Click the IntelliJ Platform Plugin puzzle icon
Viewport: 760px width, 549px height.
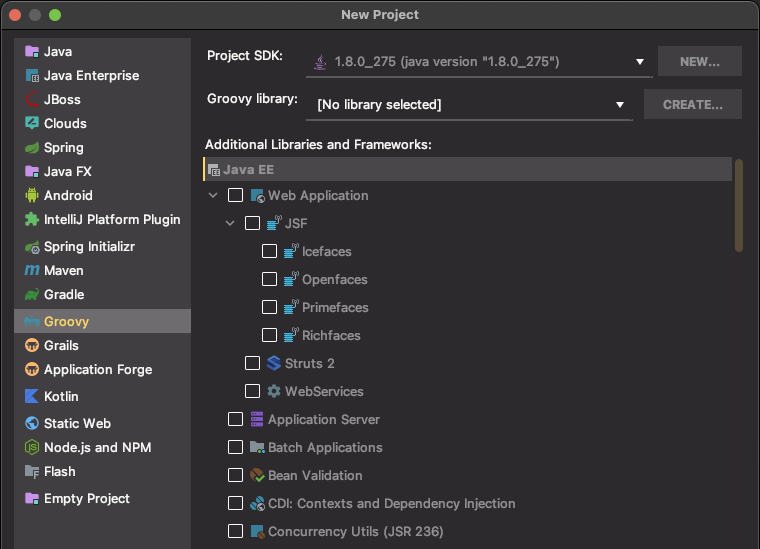[x=32, y=220]
